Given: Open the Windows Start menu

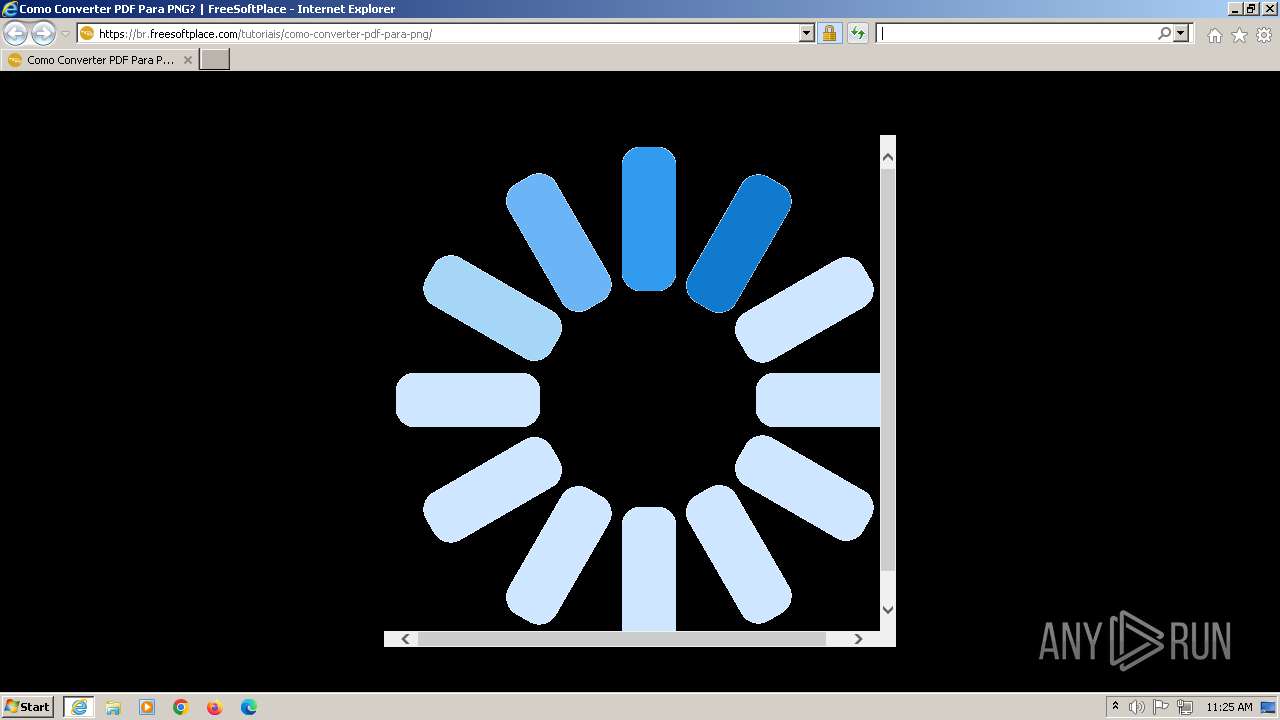Looking at the screenshot, I should coord(27,707).
